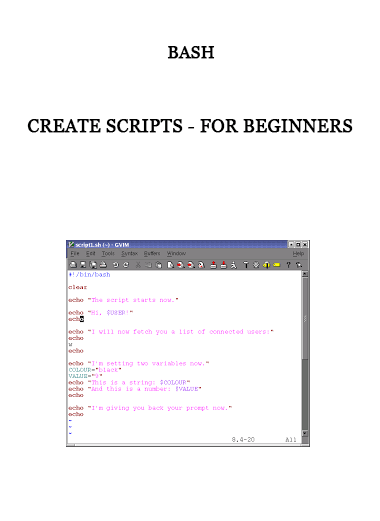Click the "I'm setting two variables now." line
This screenshot has height=521, width=380.
[139, 364]
